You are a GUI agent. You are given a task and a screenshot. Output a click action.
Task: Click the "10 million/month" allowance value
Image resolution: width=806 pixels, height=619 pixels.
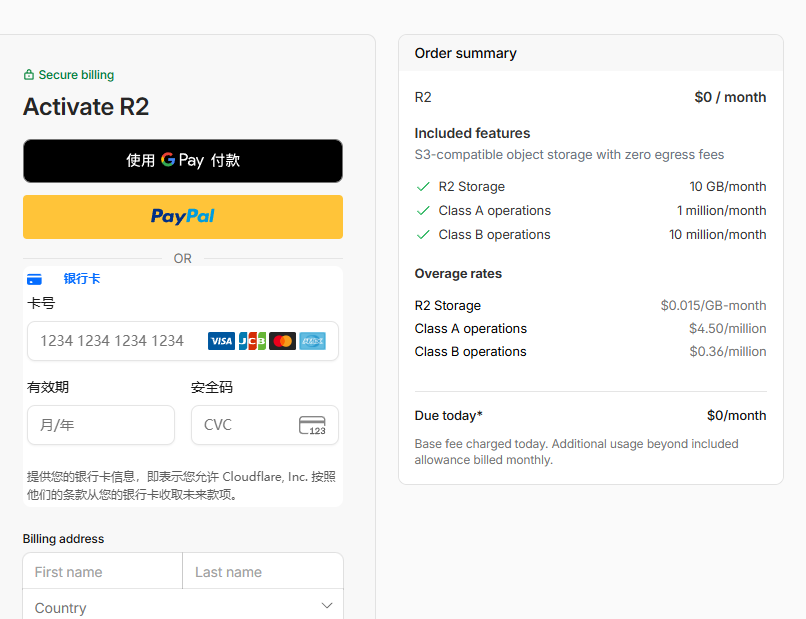coord(718,235)
